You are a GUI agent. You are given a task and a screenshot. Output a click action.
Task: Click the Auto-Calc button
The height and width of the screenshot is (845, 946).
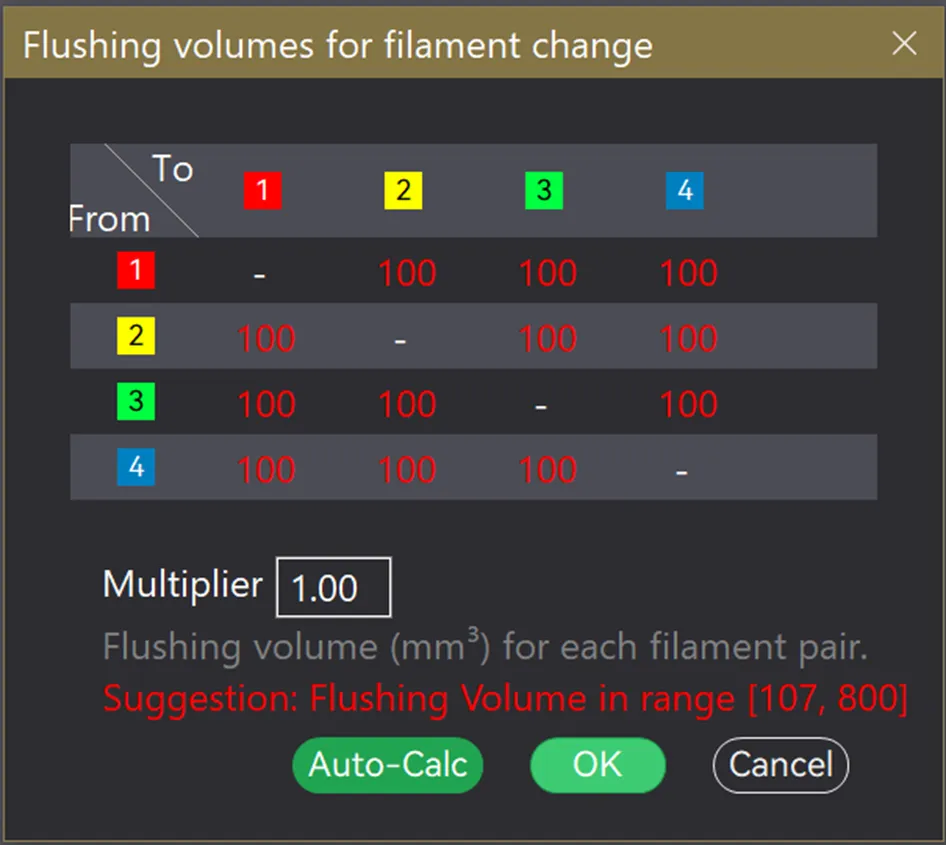click(387, 765)
